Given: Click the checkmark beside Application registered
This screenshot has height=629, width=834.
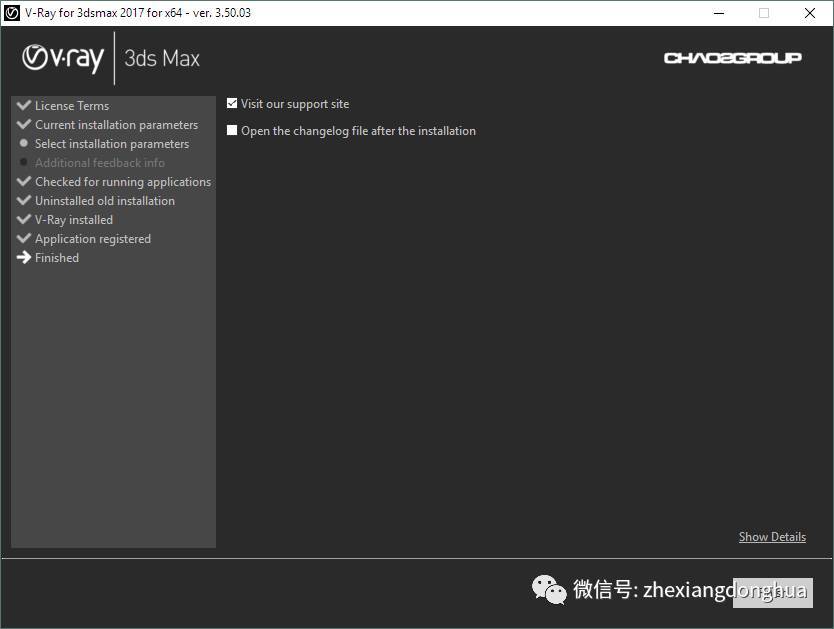Looking at the screenshot, I should tap(24, 238).
